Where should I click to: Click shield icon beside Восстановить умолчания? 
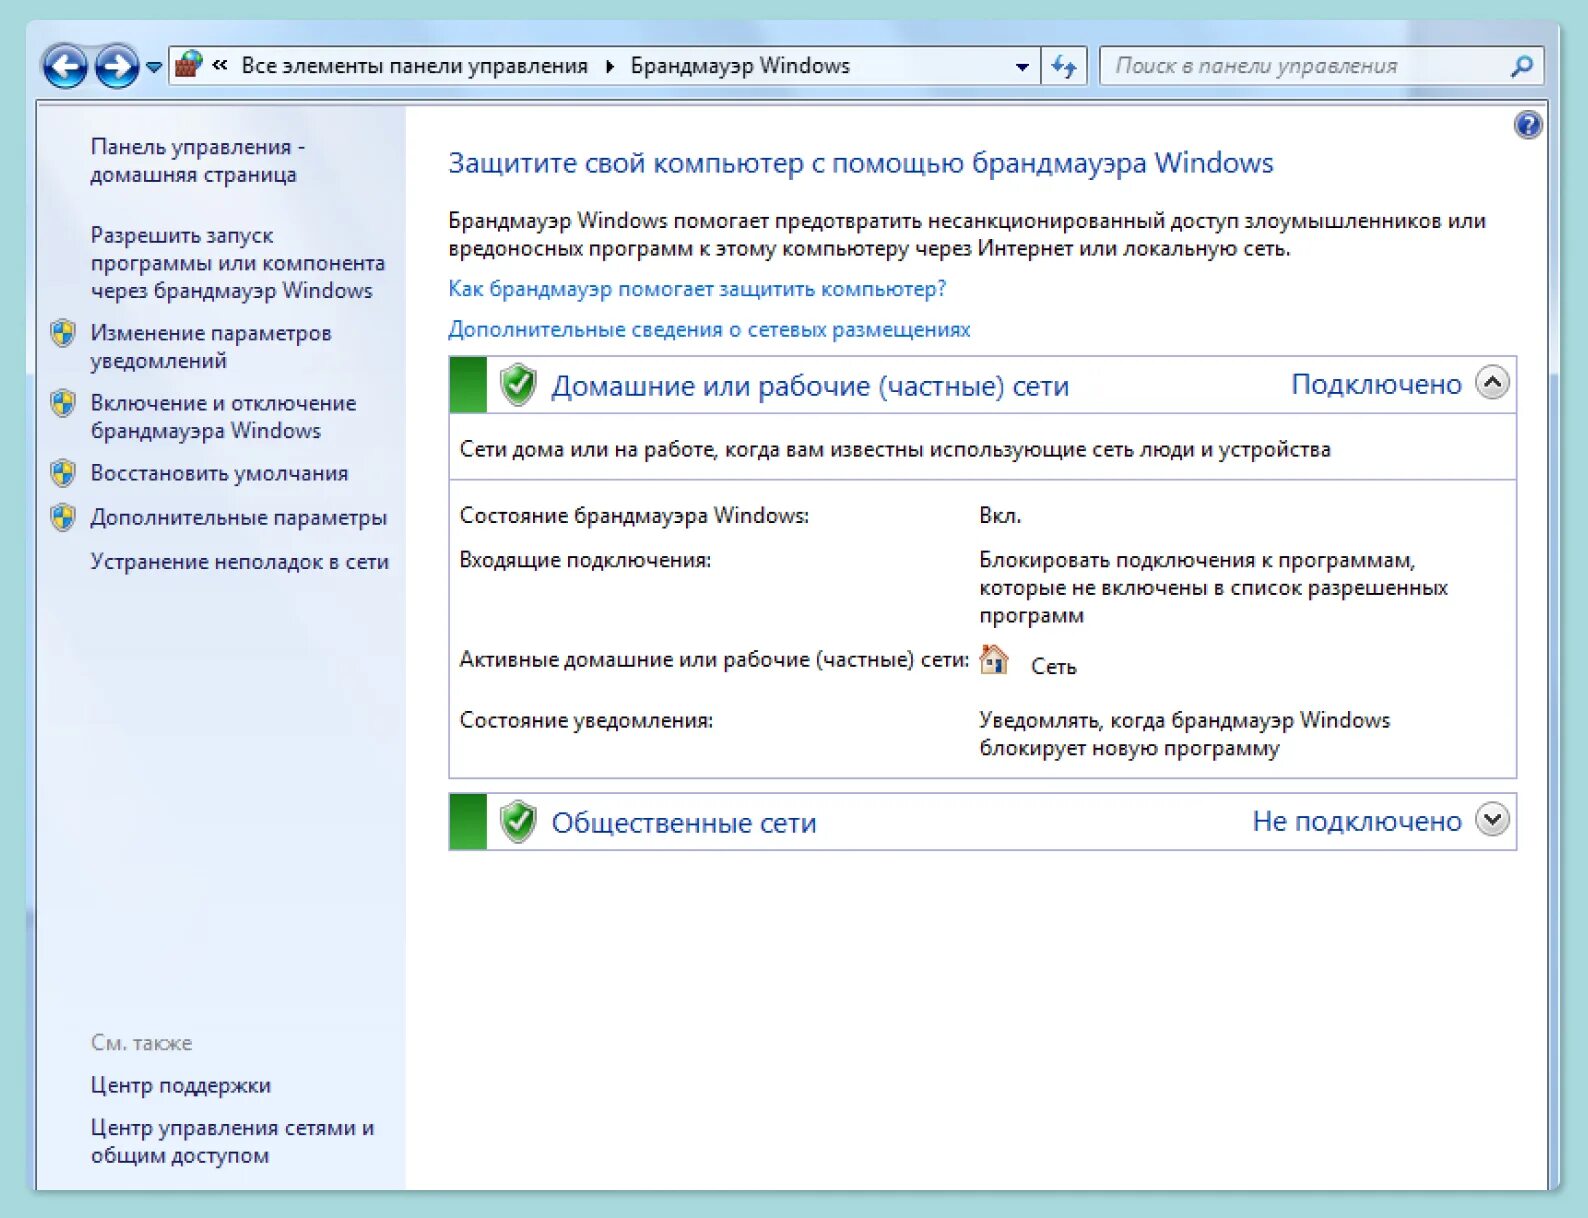(63, 473)
